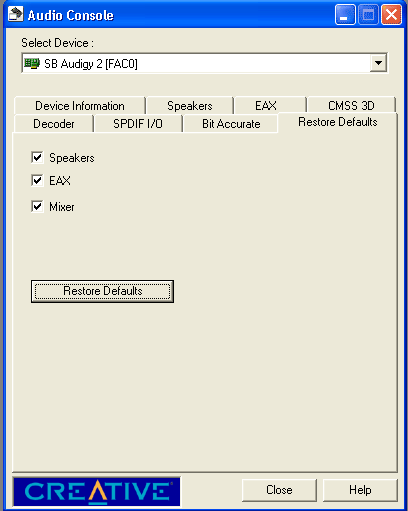Viewport: 408px width, 511px height.
Task: Click the Close button
Action: [x=279, y=490]
